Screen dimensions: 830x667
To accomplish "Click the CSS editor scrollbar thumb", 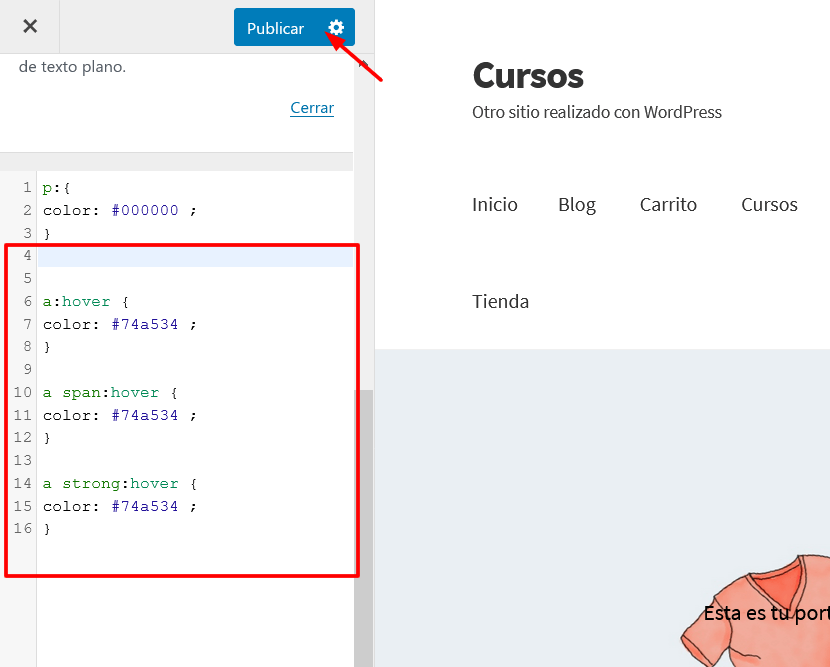I will 364,528.
